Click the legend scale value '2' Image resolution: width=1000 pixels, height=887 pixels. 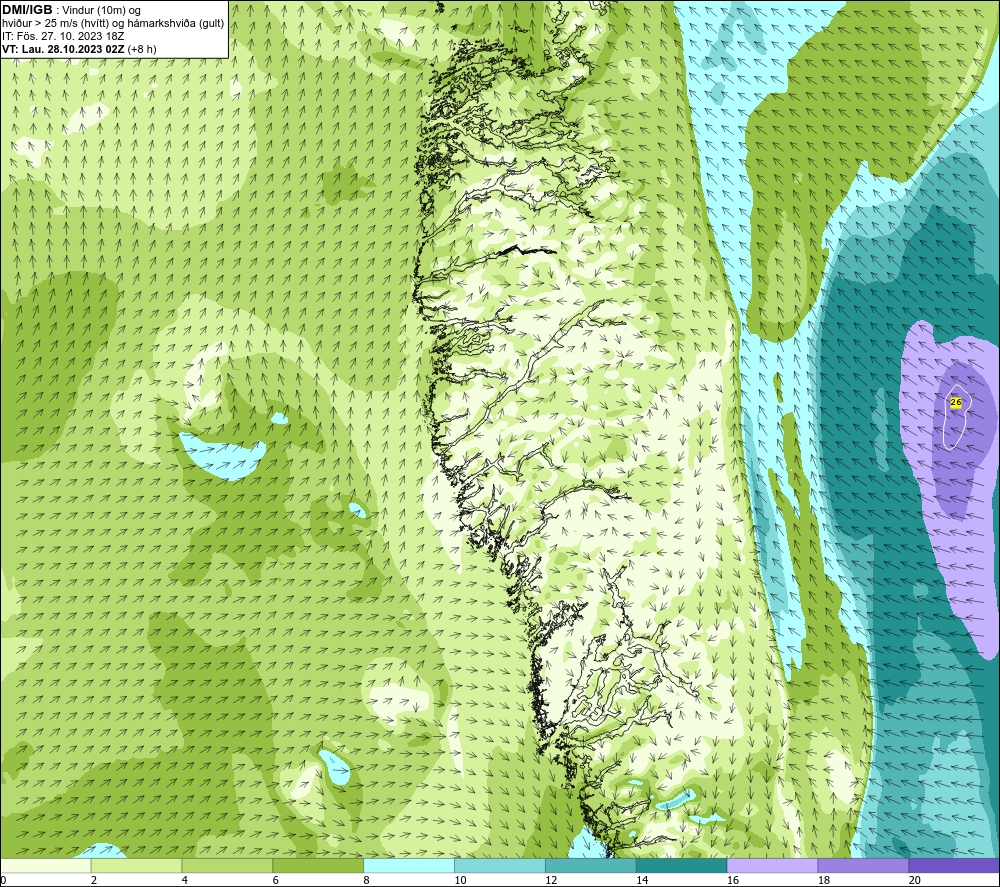[94, 881]
